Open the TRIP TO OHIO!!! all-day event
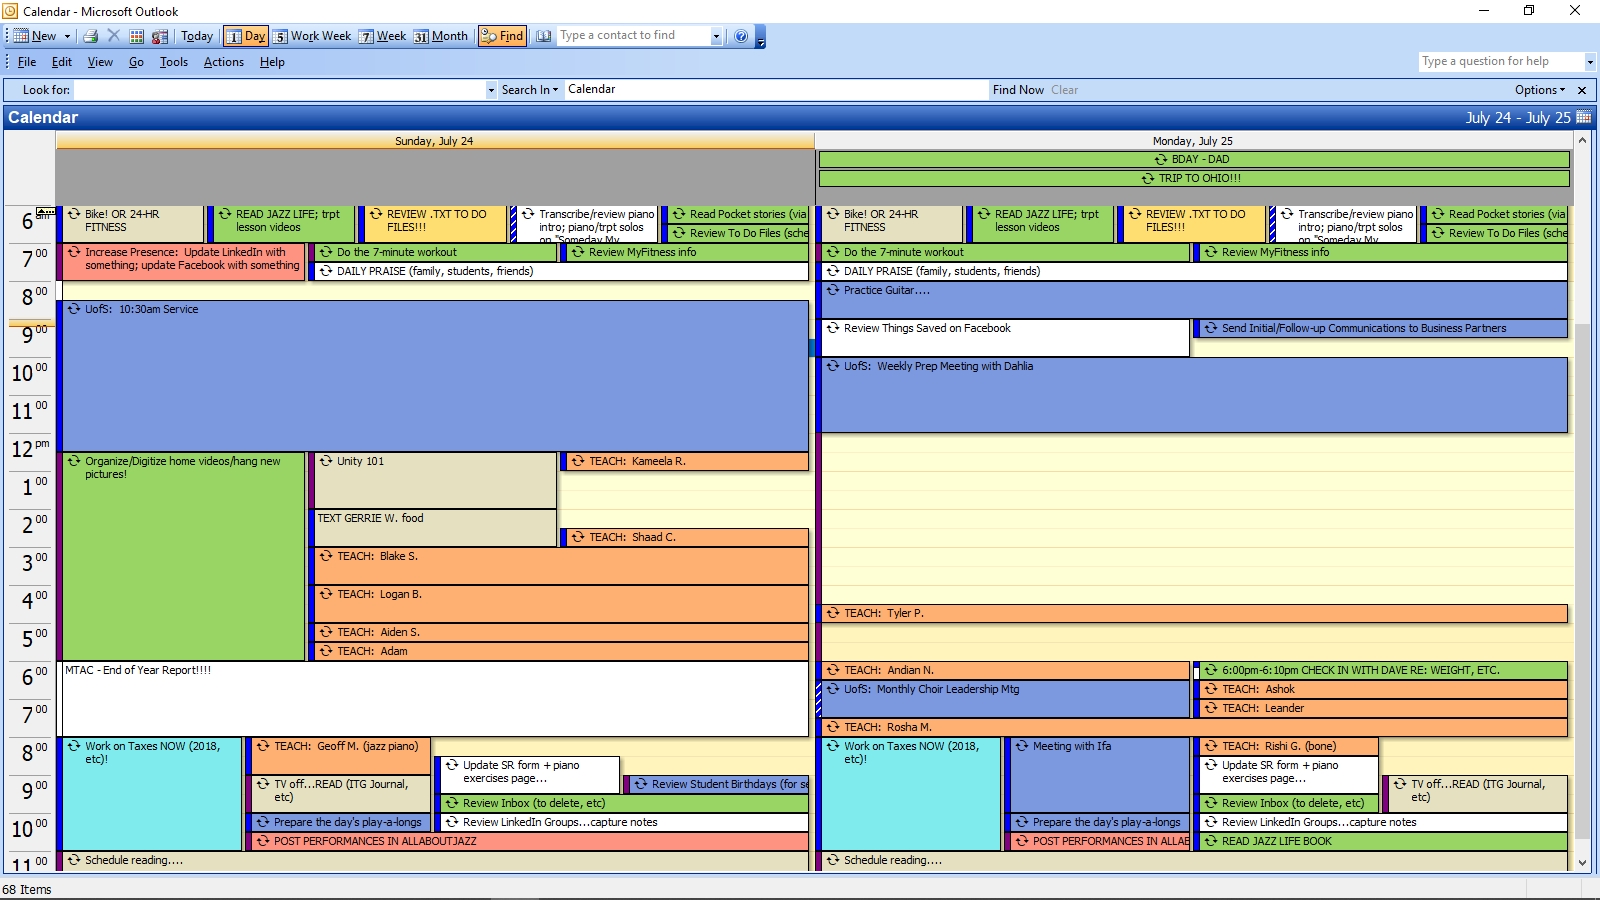The width and height of the screenshot is (1600, 900). click(1194, 178)
